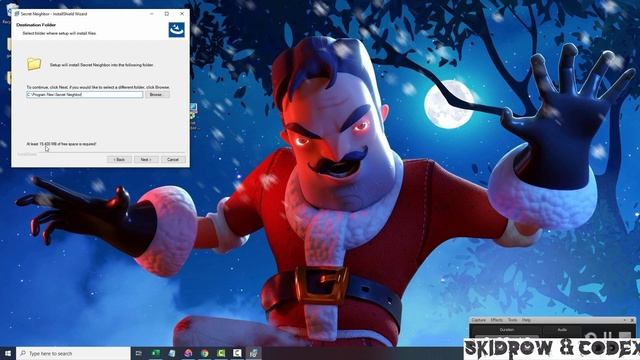The width and height of the screenshot is (640, 360).
Task: Open the green Camtasia taskbar icon
Action: 221,353
